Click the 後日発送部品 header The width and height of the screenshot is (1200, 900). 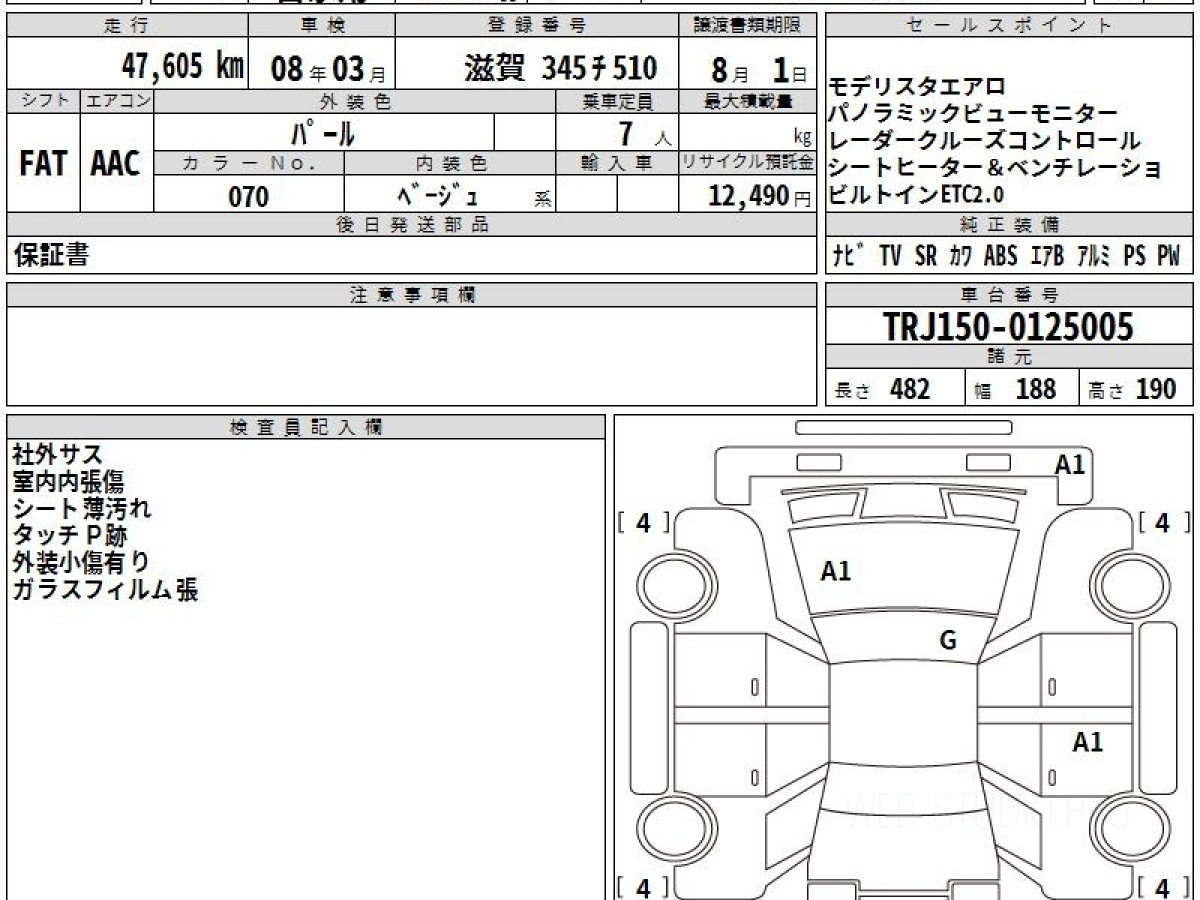coord(412,225)
